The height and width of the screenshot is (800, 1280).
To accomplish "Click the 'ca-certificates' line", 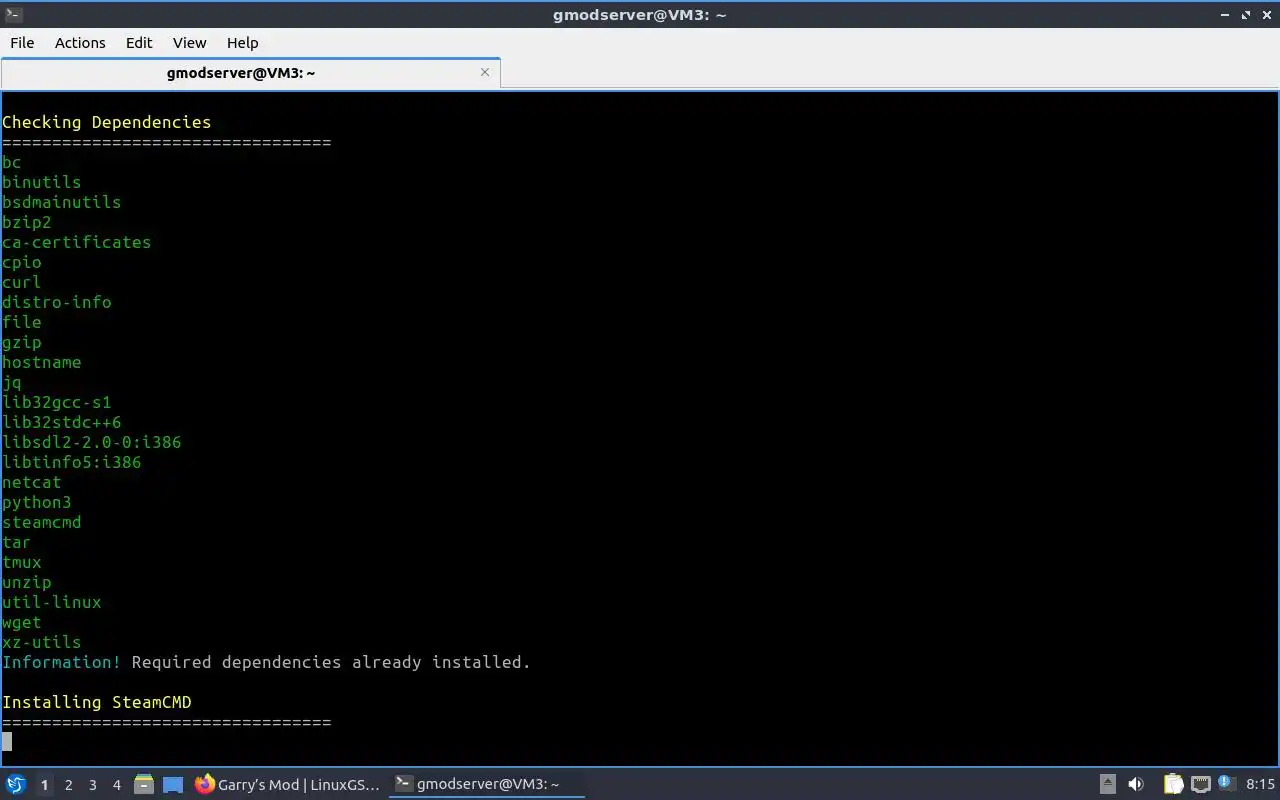I will 76,242.
